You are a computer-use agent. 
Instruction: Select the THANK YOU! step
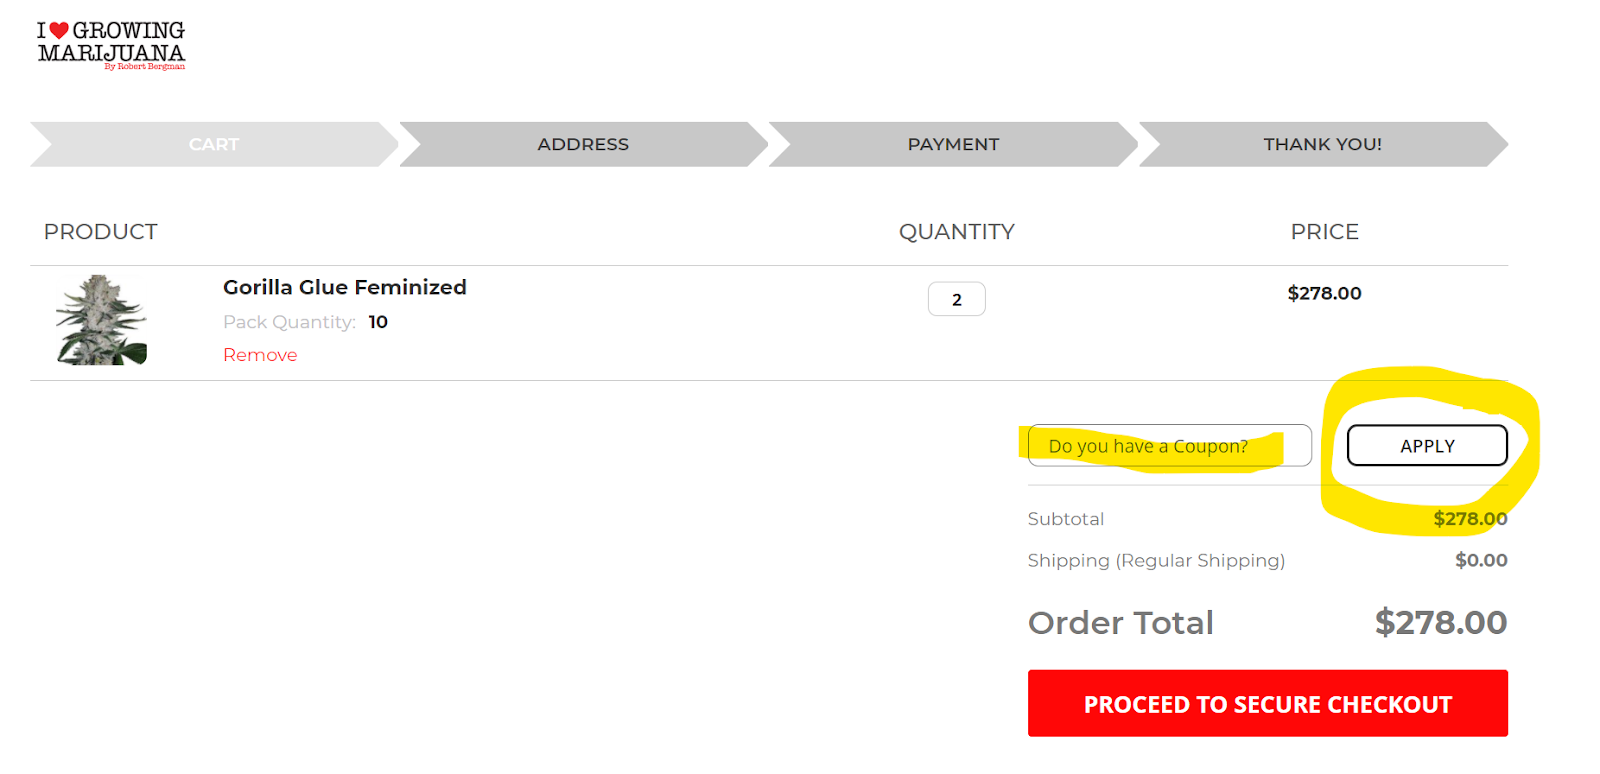(x=1322, y=144)
